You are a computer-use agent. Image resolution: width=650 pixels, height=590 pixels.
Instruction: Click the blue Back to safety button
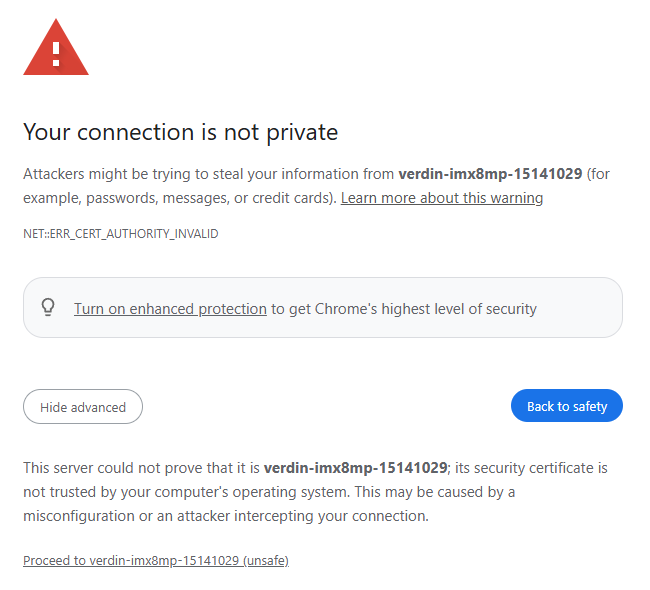[x=566, y=406]
